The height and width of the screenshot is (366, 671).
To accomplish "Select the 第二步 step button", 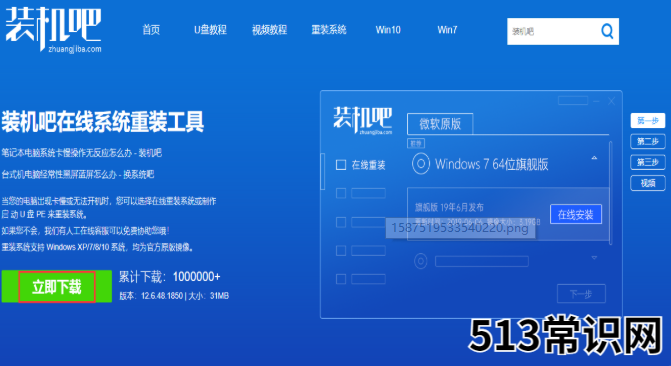I will point(647,141).
